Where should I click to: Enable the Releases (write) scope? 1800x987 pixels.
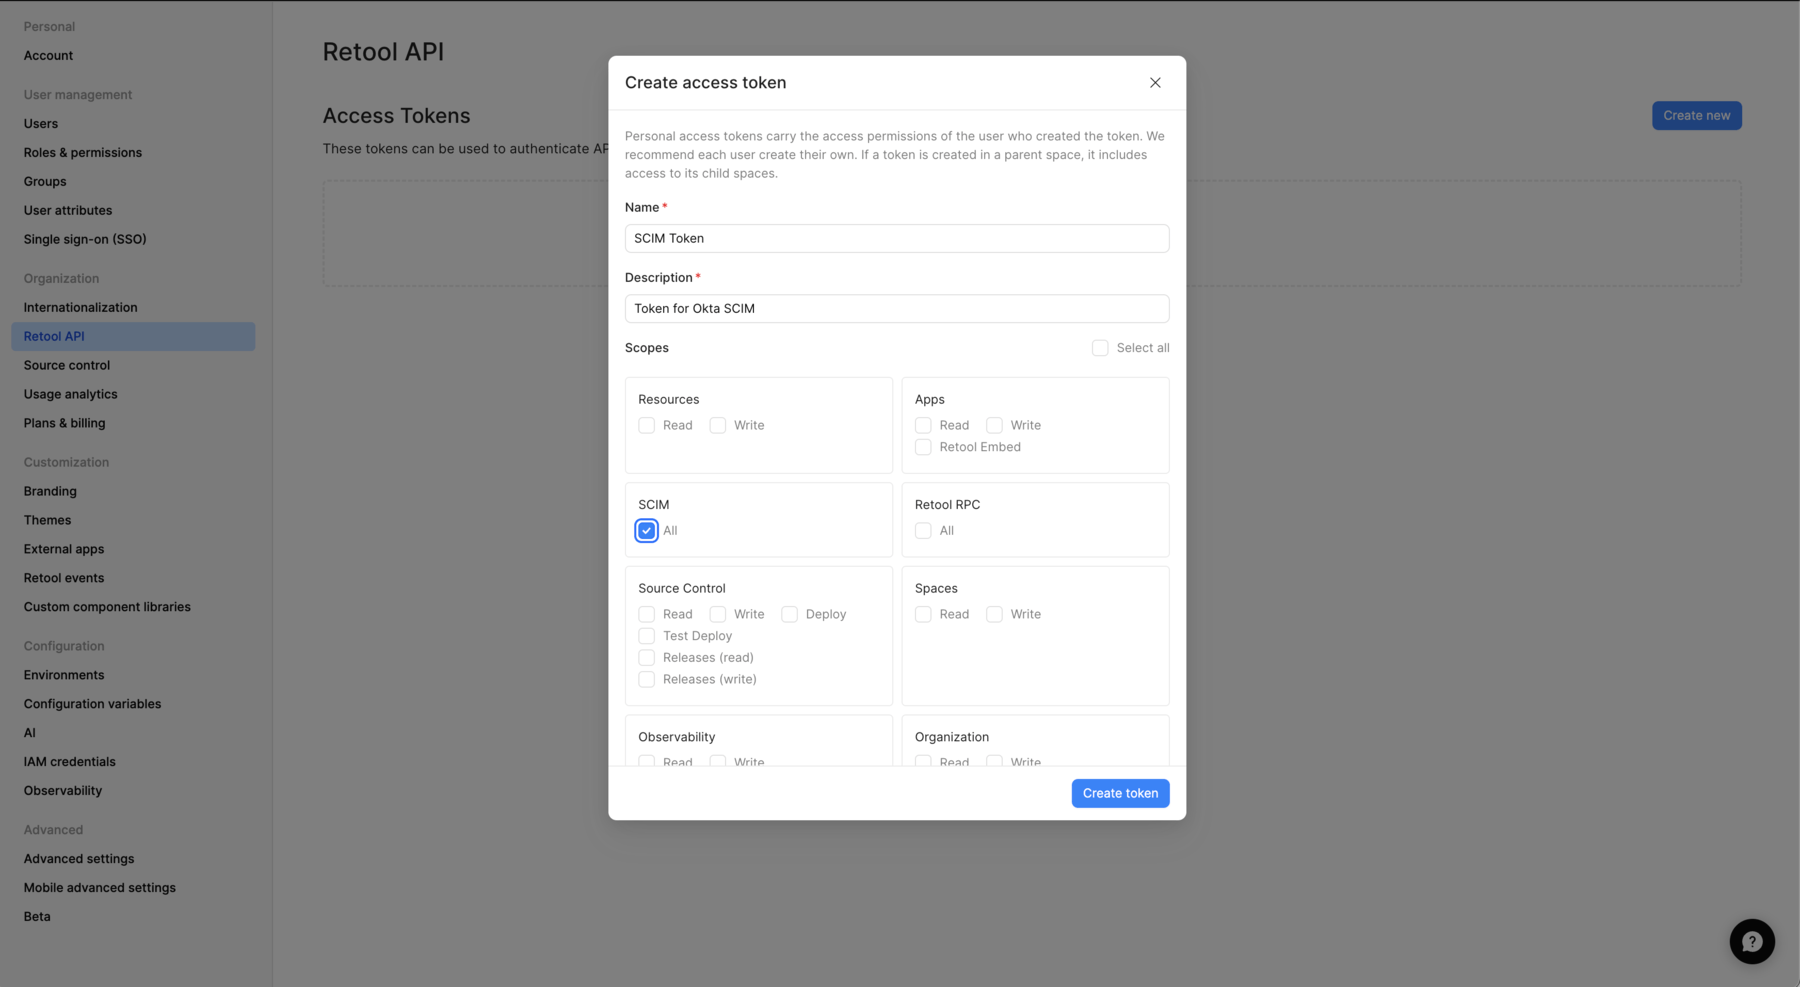646,679
